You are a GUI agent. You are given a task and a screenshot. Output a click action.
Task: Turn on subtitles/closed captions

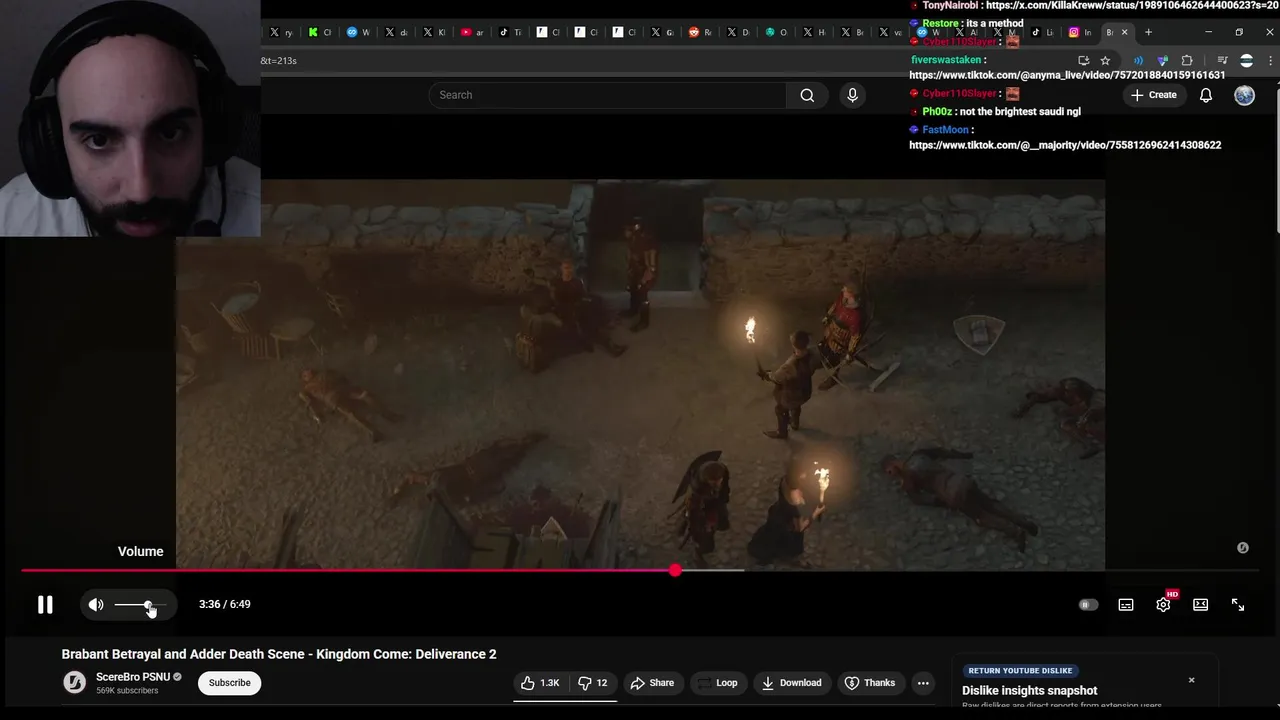(1126, 605)
